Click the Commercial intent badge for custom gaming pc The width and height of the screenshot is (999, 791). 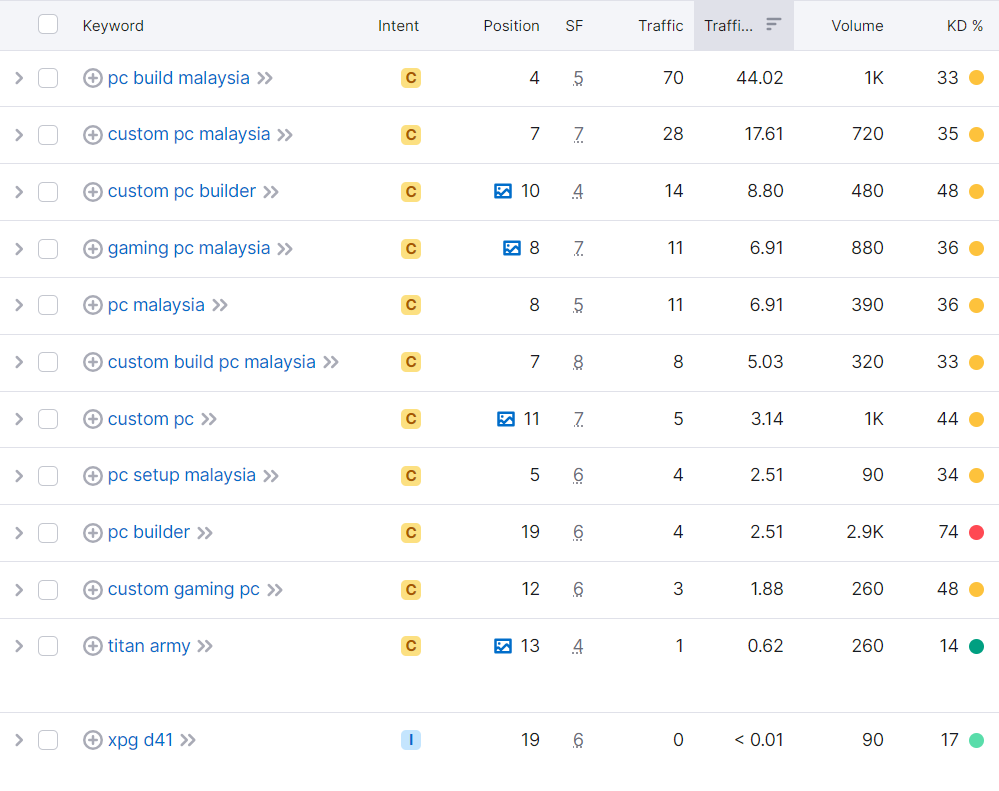click(x=410, y=589)
